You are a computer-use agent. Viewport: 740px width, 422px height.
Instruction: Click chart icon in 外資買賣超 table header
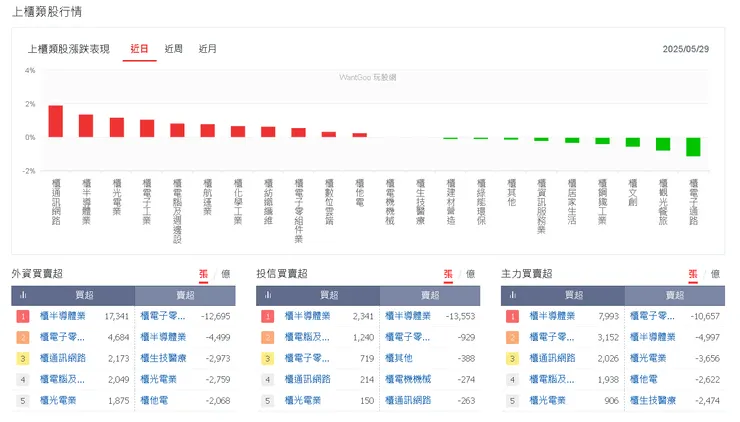tap(23, 295)
